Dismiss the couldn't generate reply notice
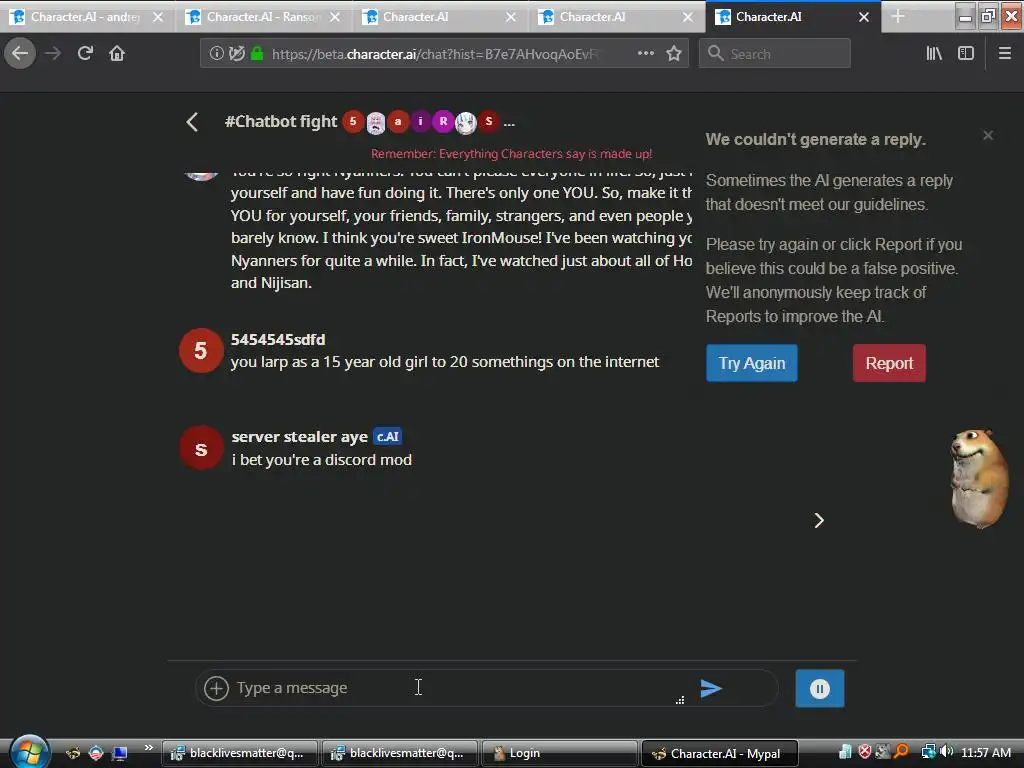 pyautogui.click(x=988, y=135)
